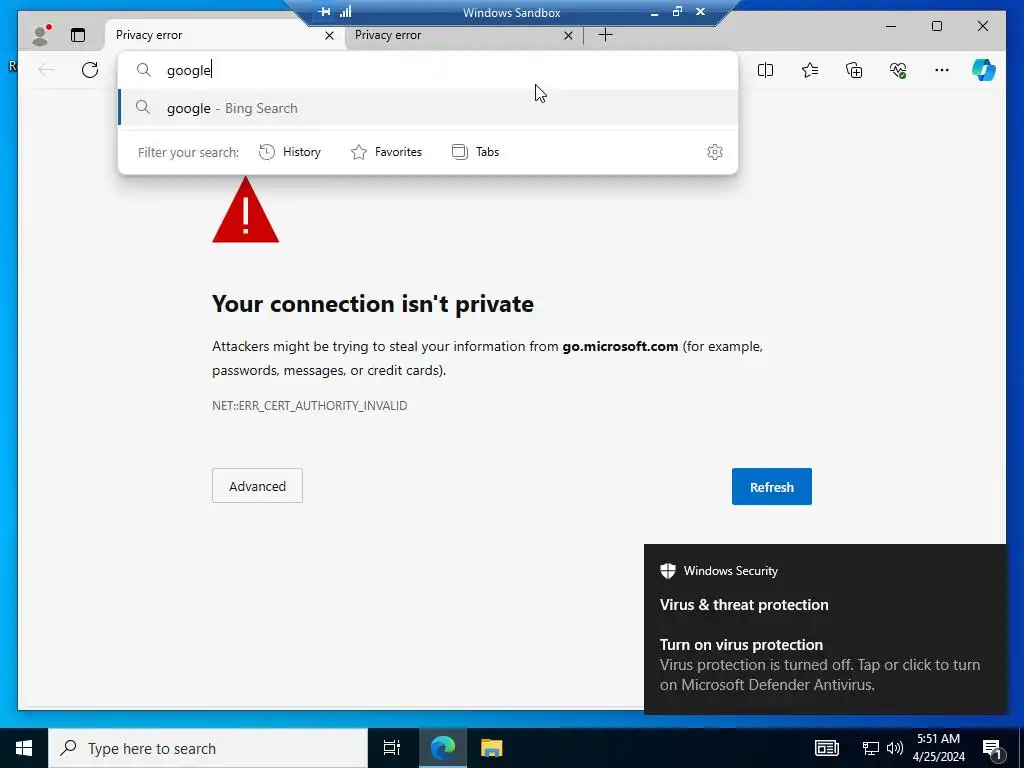This screenshot has width=1024, height=768.
Task: Open Microsoft Edge from the taskbar
Action: (x=443, y=748)
